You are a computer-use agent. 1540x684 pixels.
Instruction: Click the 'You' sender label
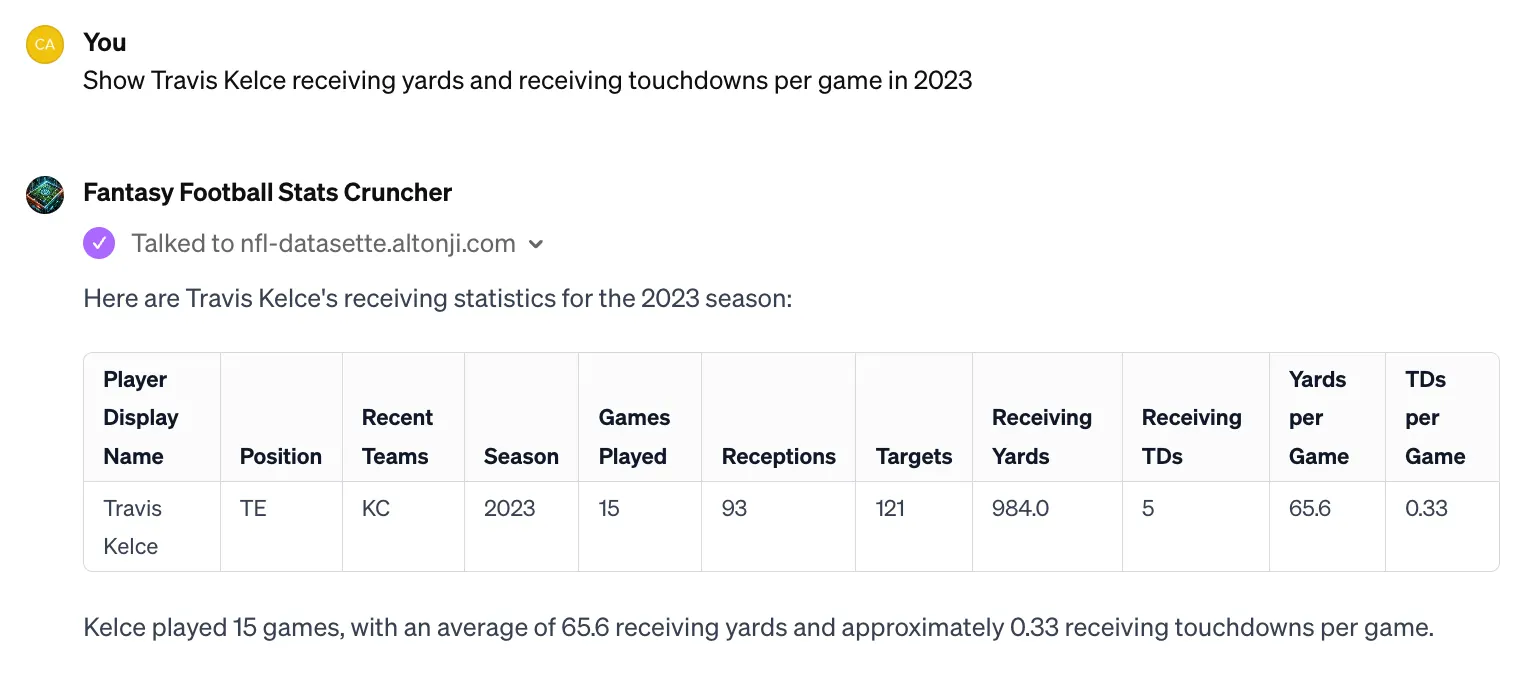105,42
